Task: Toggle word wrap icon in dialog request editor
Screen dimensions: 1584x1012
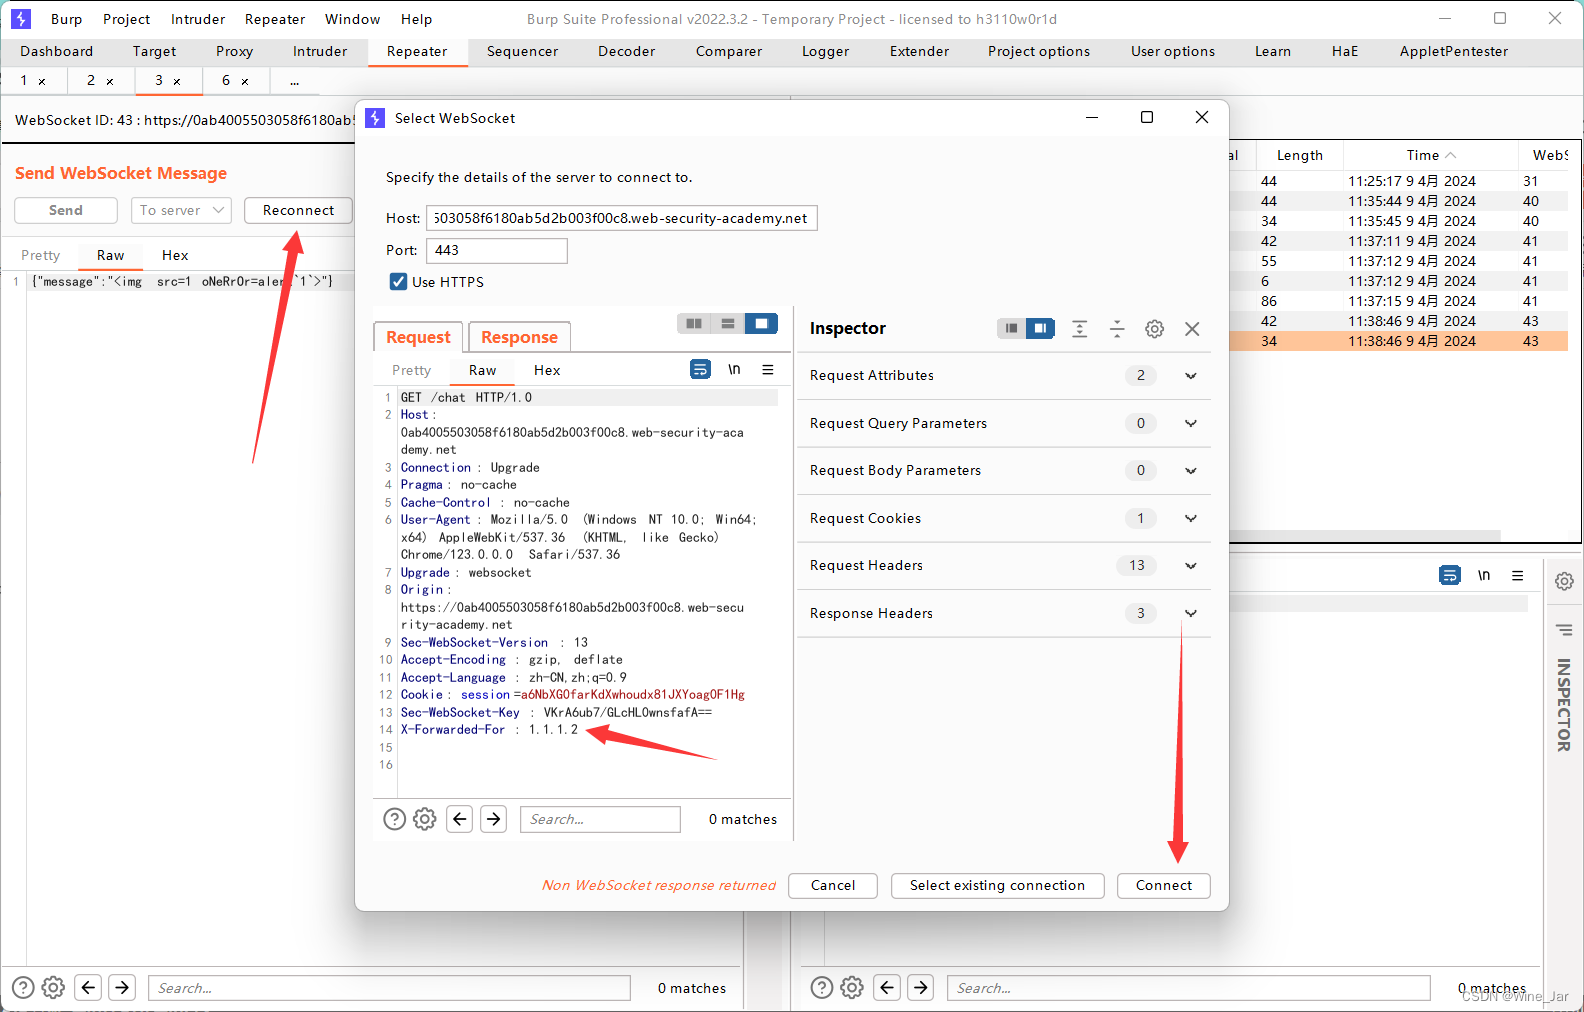Action: (700, 370)
